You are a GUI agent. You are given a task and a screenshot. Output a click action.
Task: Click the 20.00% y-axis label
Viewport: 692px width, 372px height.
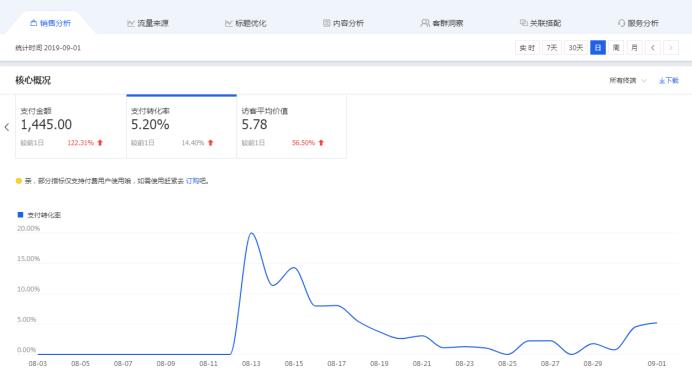tap(28, 228)
